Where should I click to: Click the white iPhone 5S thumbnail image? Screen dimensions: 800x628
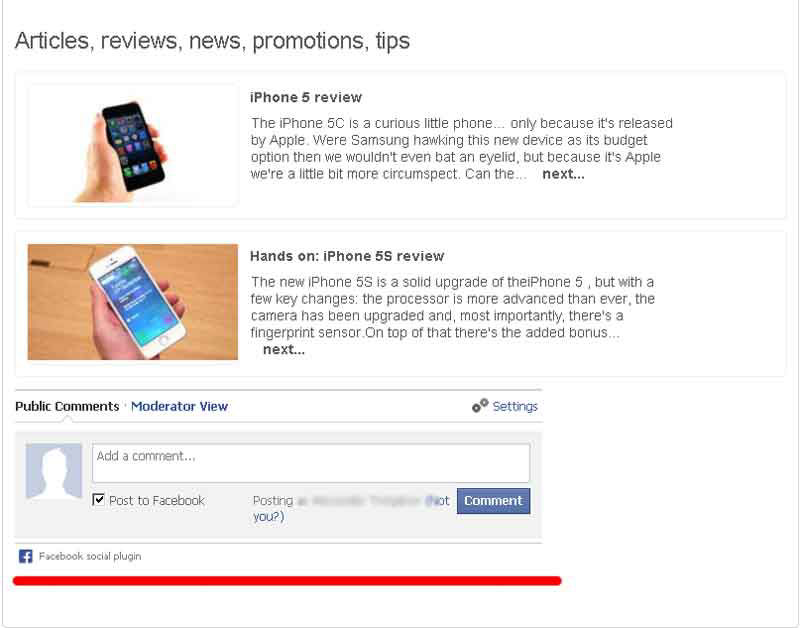[133, 302]
